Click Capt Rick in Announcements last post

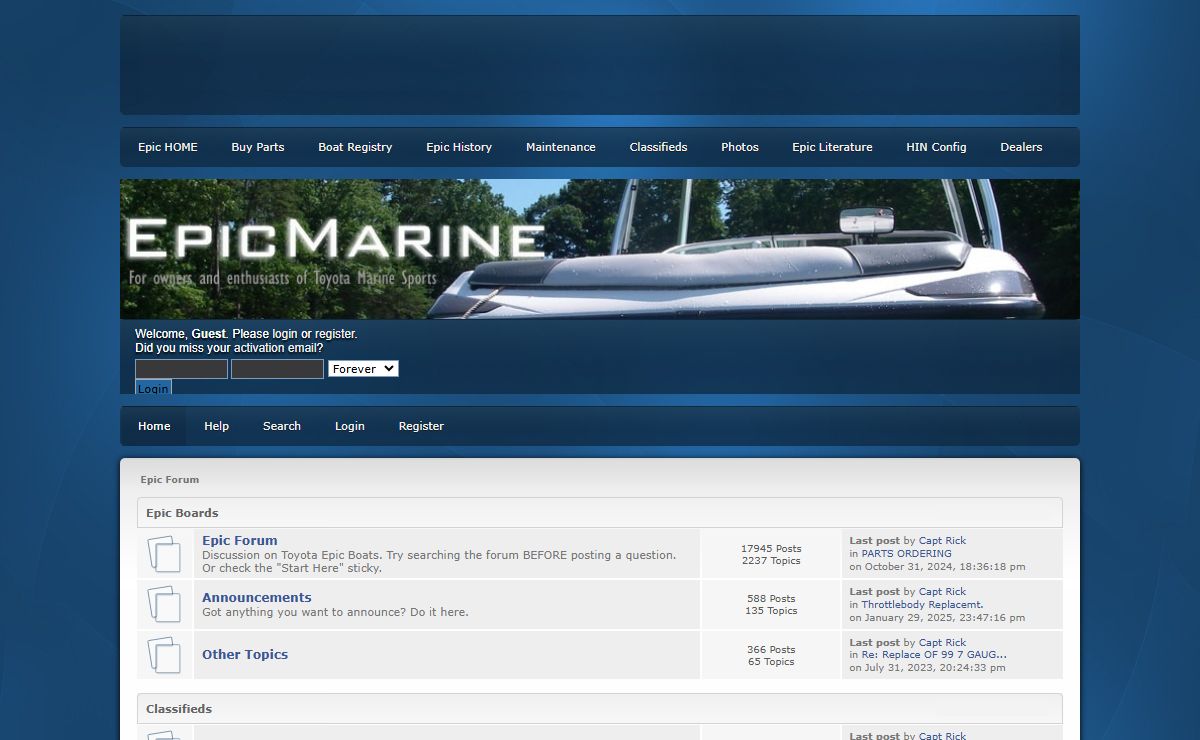[942, 592]
